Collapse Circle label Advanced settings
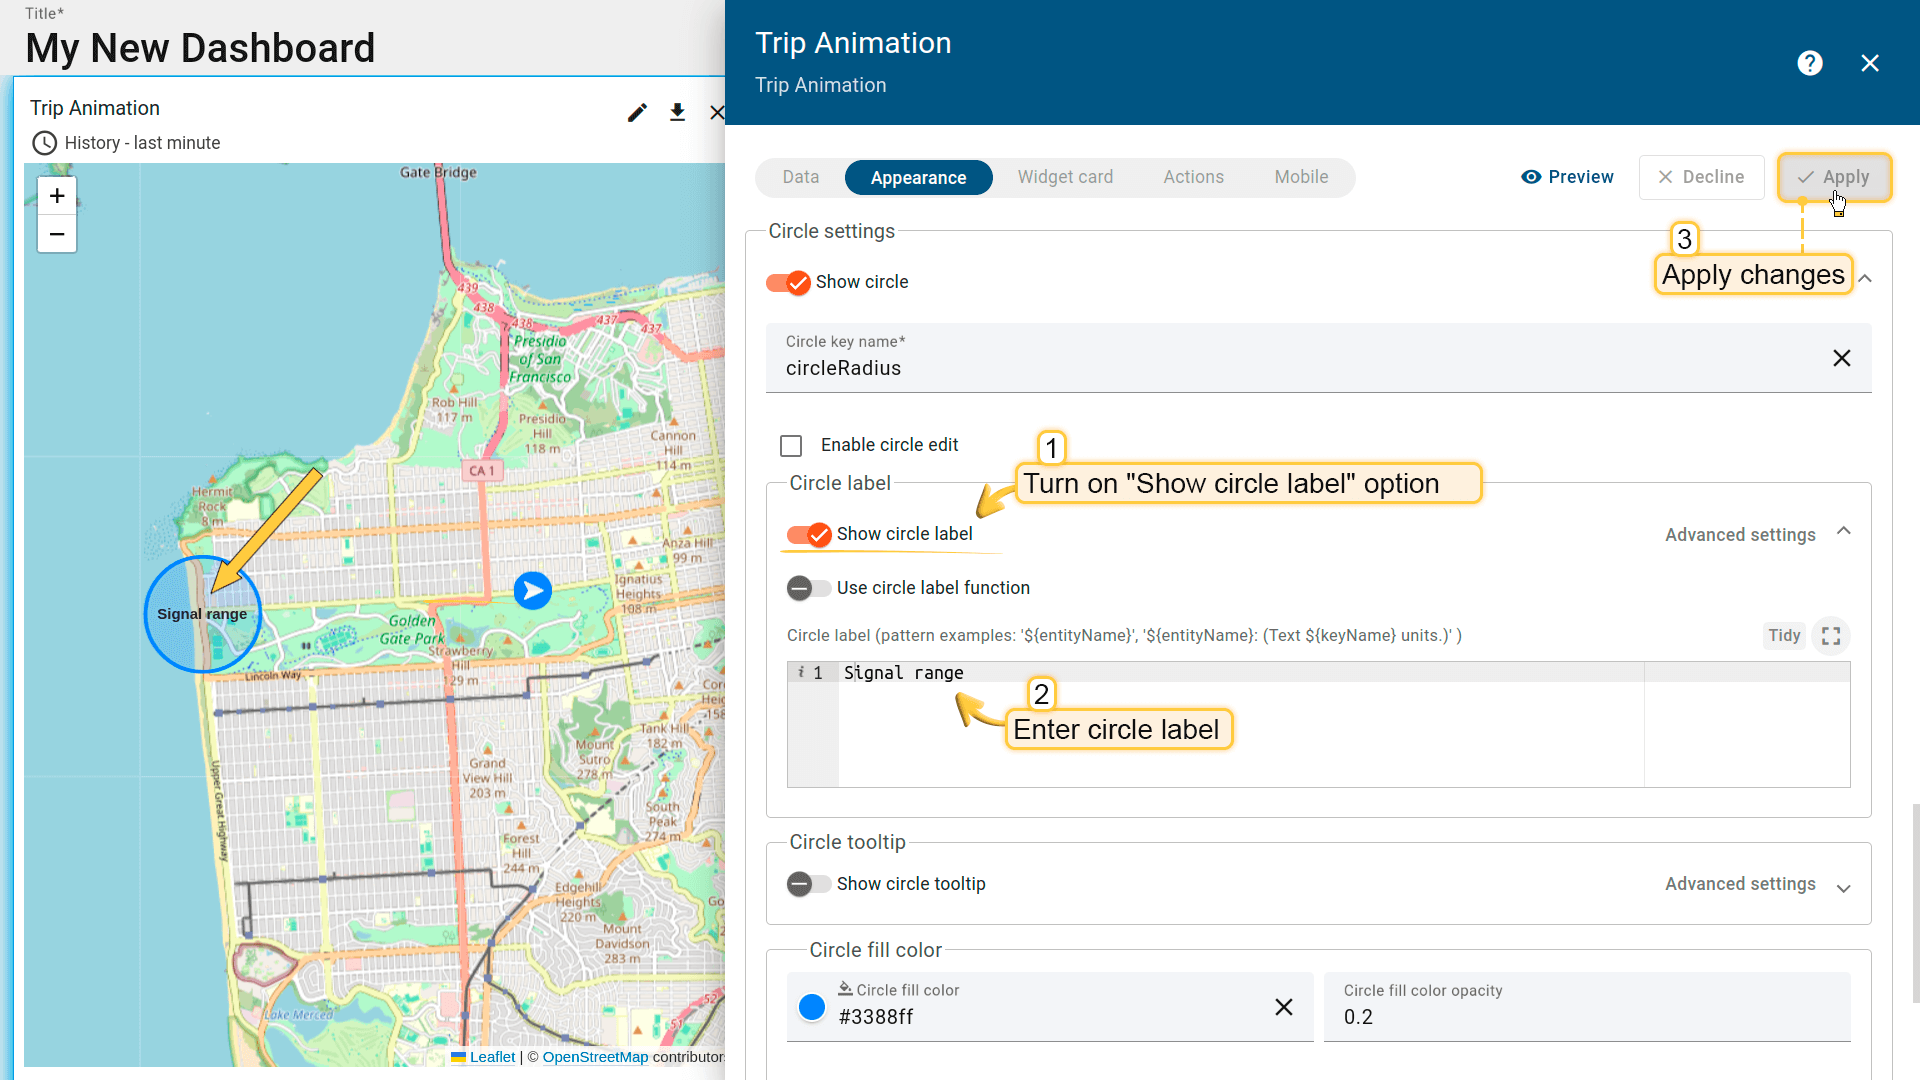The height and width of the screenshot is (1080, 1920). (x=1844, y=532)
